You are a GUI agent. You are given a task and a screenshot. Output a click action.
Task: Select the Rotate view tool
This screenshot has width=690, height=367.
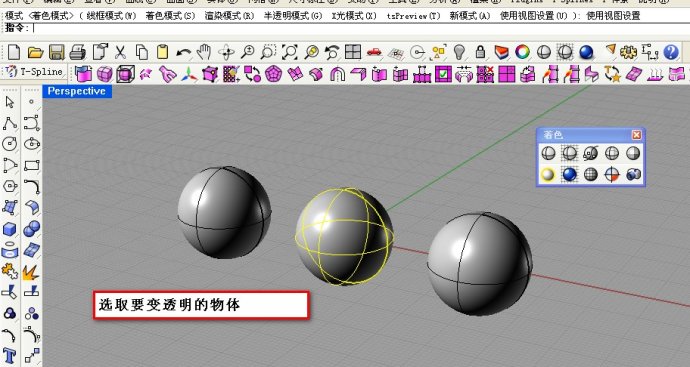(226, 52)
